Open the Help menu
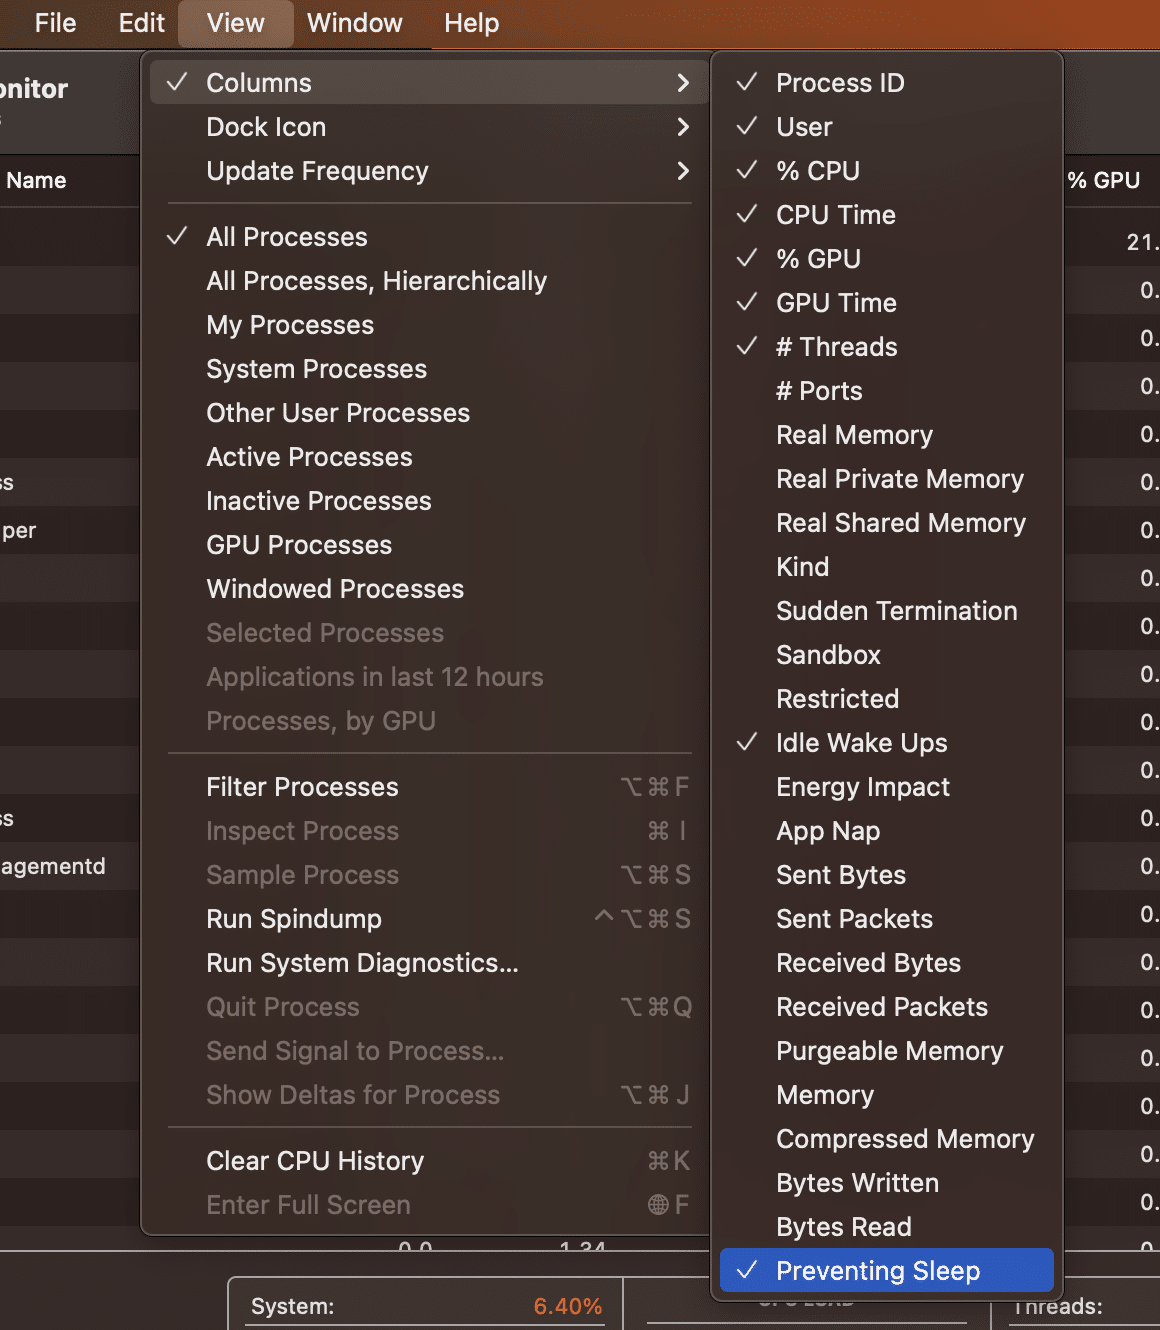 click(471, 23)
